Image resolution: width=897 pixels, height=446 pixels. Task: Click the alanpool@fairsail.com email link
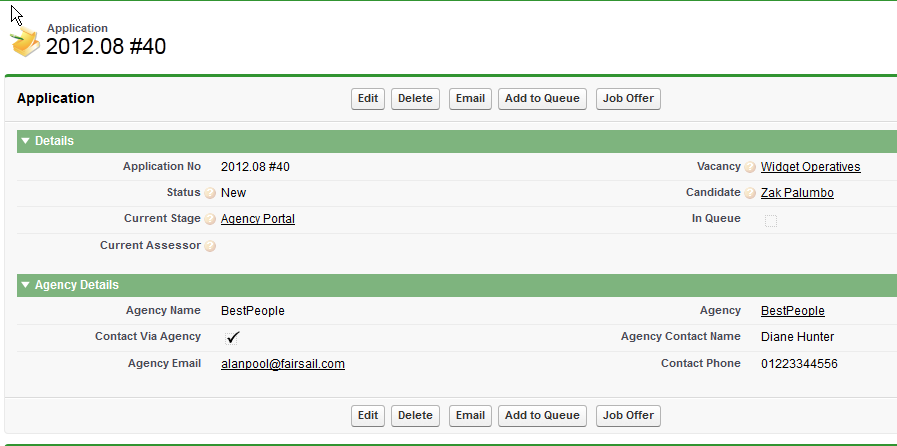click(x=282, y=364)
